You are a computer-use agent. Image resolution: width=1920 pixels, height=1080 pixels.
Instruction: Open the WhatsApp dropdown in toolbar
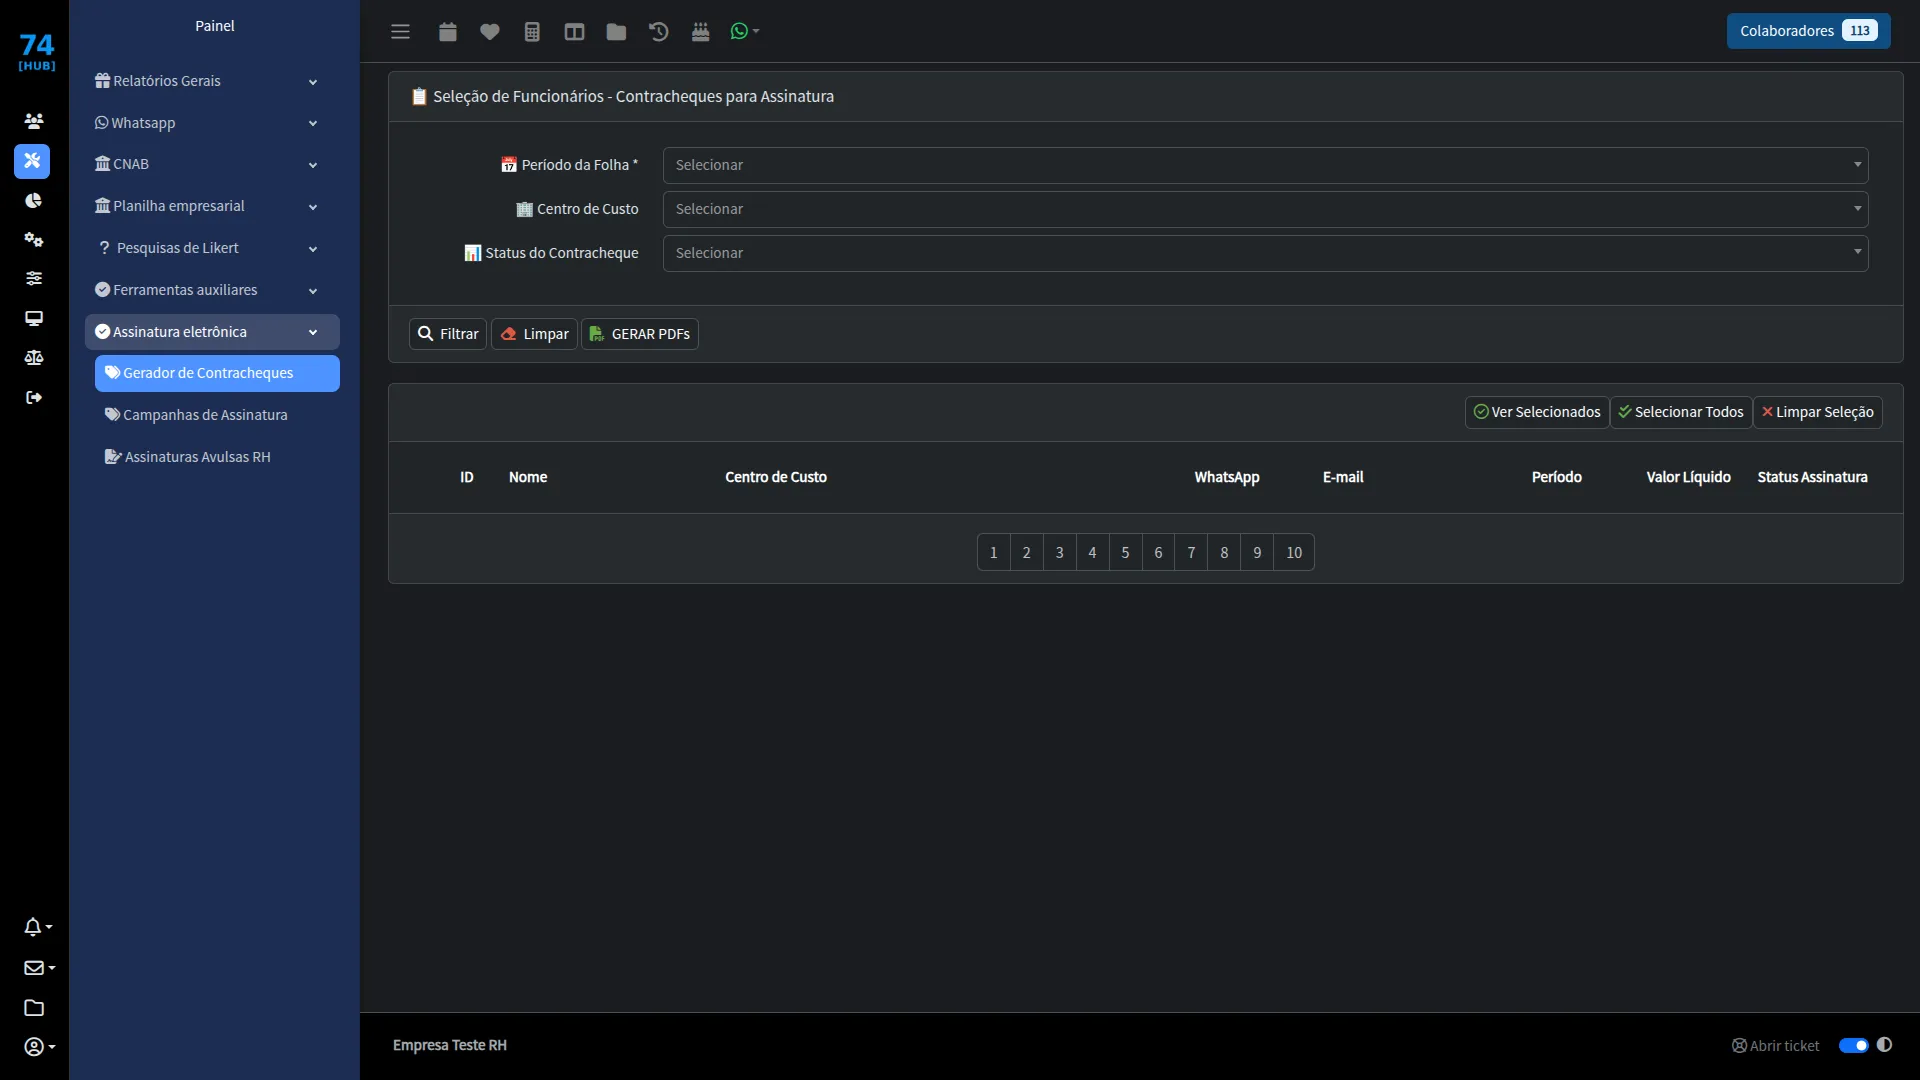pyautogui.click(x=745, y=31)
